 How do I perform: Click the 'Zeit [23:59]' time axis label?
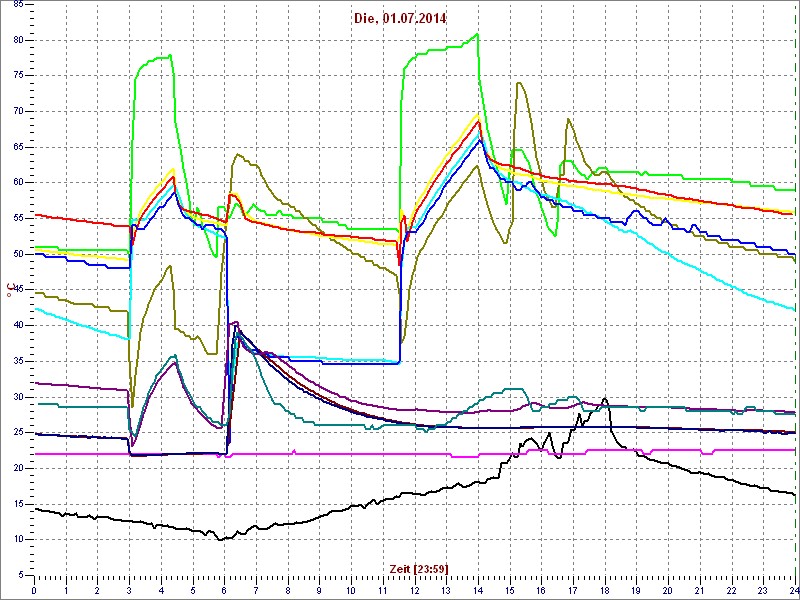[419, 568]
